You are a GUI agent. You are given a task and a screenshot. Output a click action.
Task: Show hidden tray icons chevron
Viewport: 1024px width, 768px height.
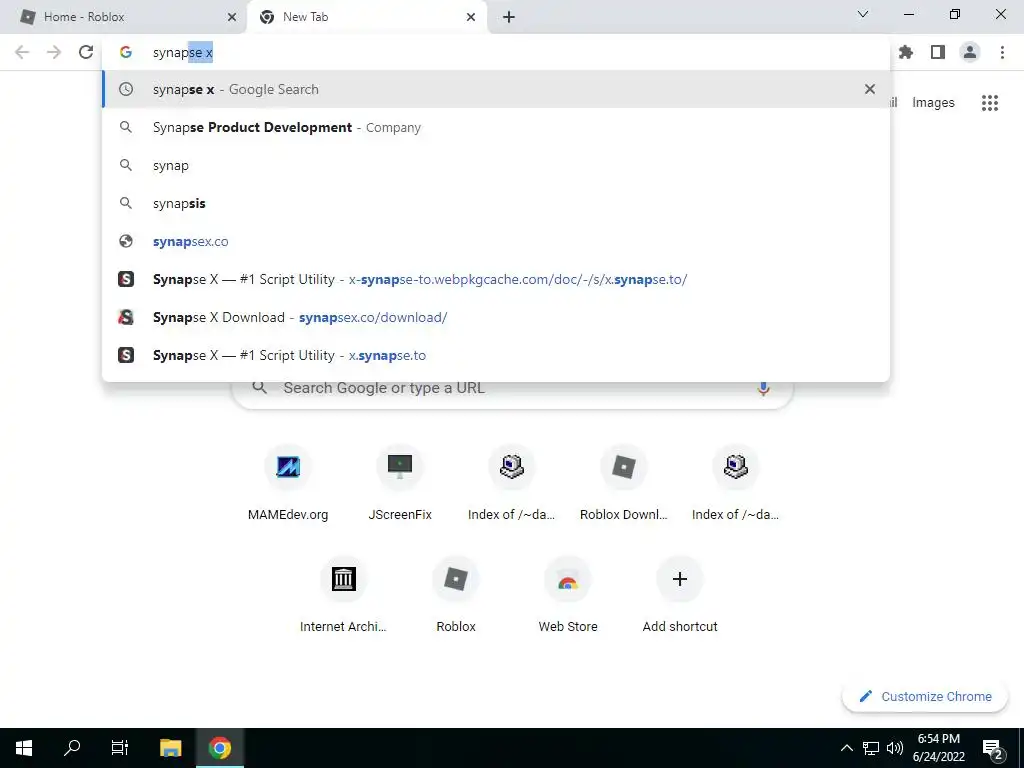coord(846,748)
